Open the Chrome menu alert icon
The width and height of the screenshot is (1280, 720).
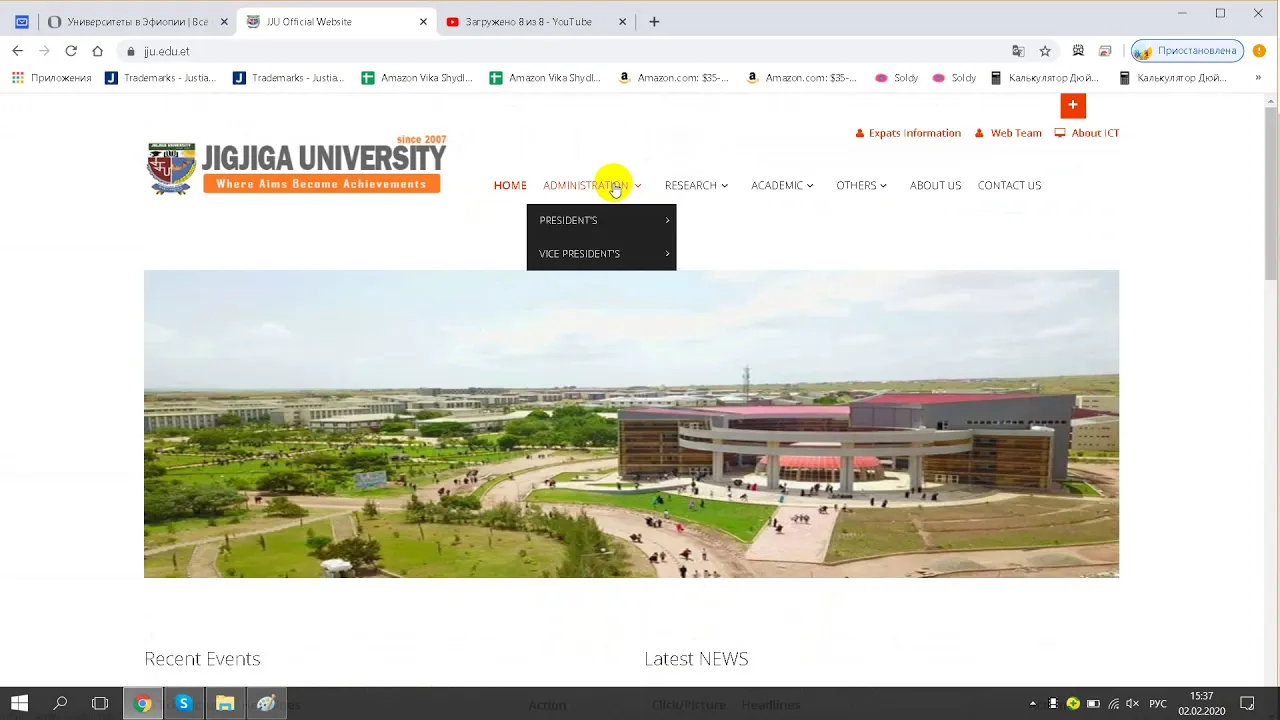click(x=1260, y=51)
